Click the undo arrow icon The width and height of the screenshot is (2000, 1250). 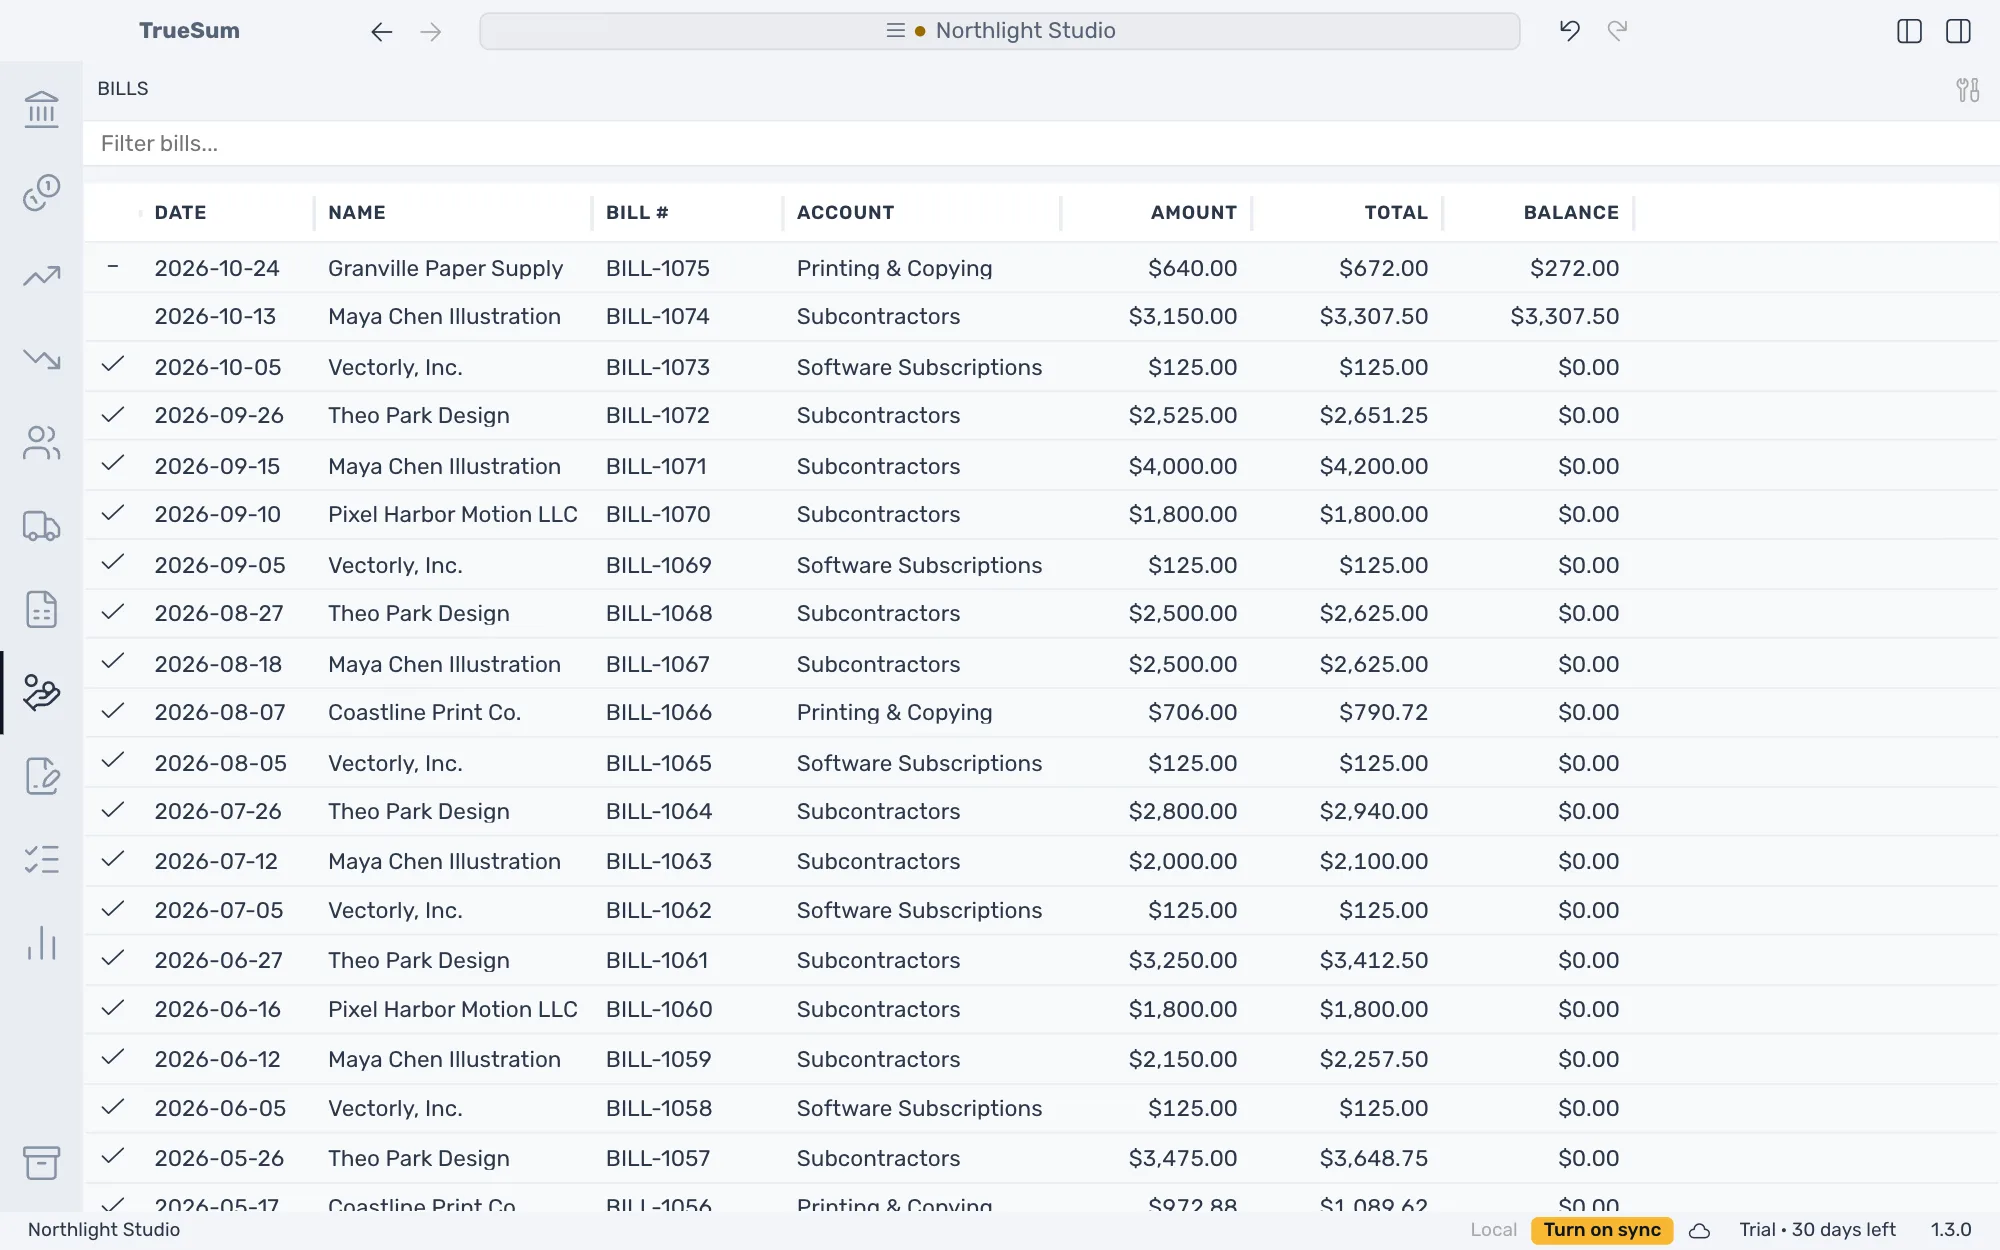(1569, 31)
